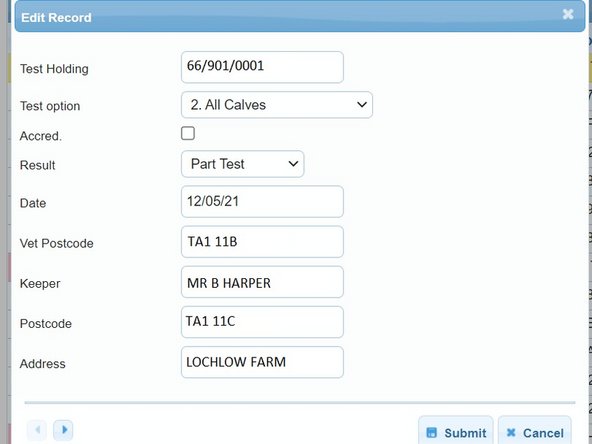The image size is (592, 444).
Task: Click the Vet Postcode input field
Action: click(262, 242)
